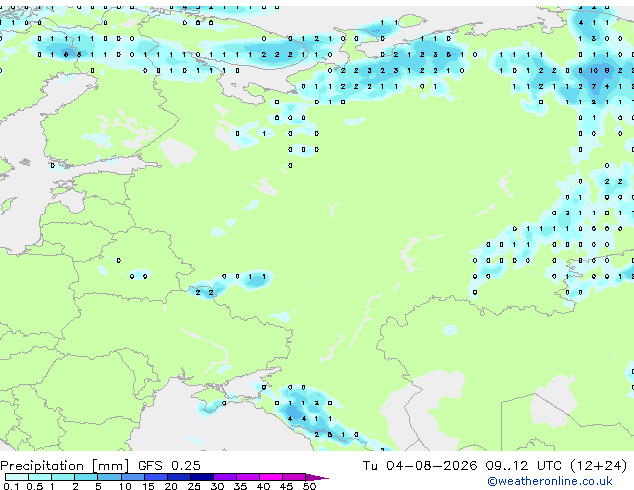Screen dimensions: 634x490
Task: Pick the 30 to 35 mm purple swatch
Action: point(225,477)
